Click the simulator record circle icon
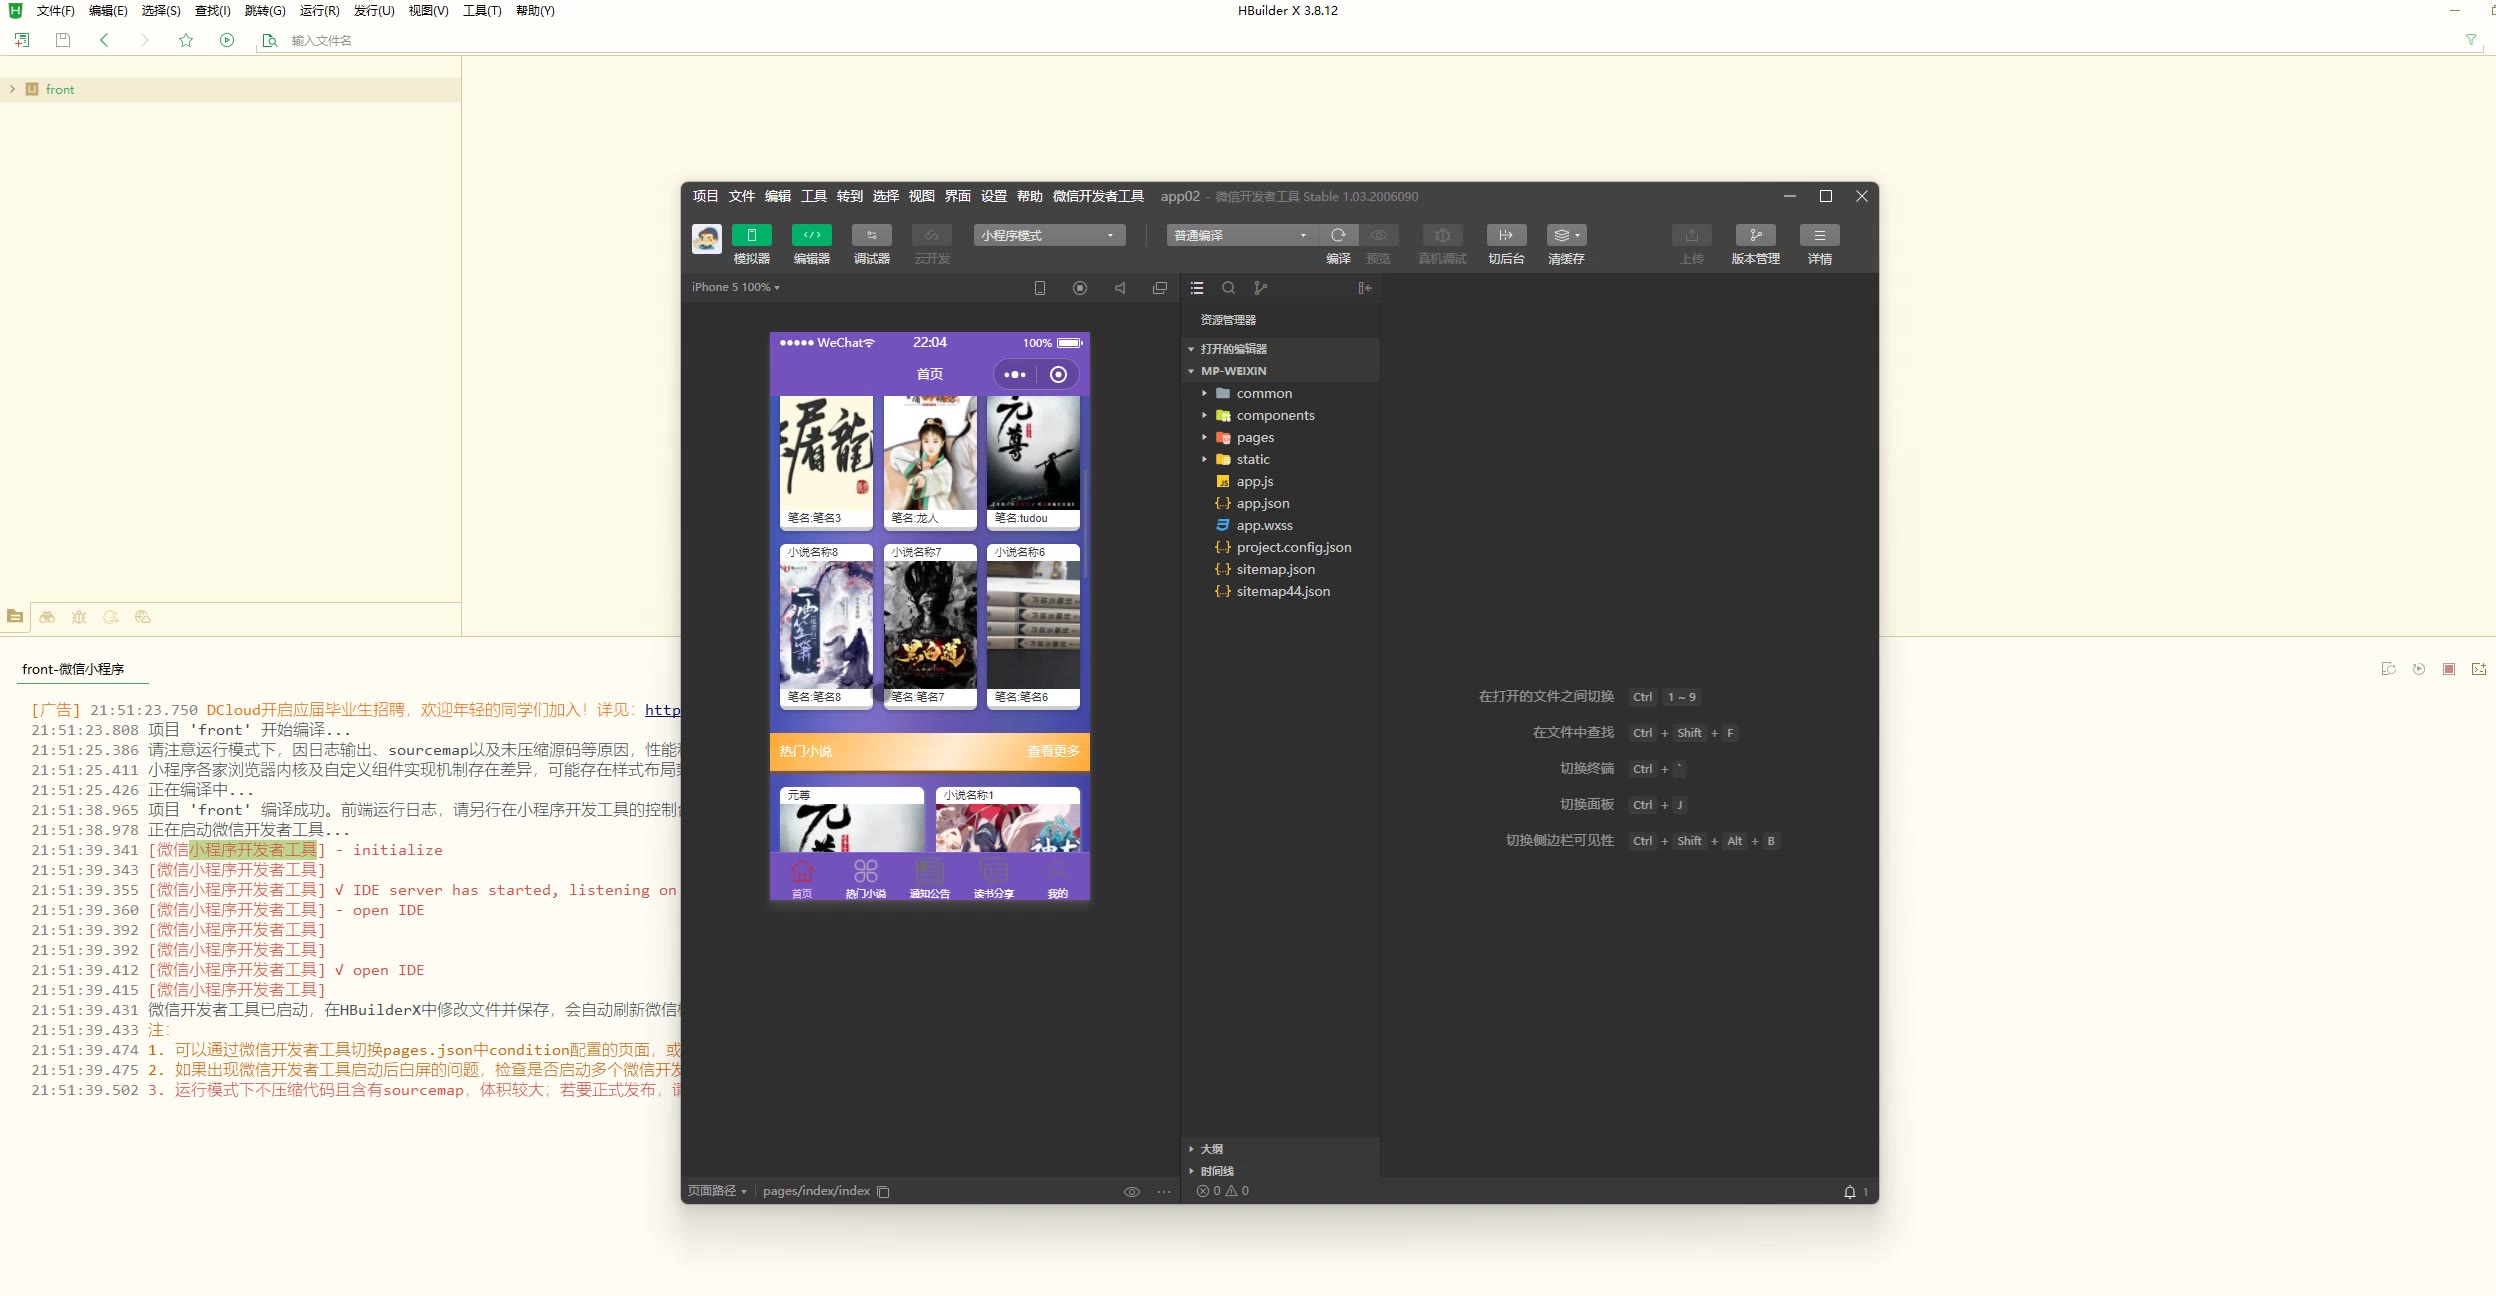The width and height of the screenshot is (2496, 1296). click(x=1080, y=288)
